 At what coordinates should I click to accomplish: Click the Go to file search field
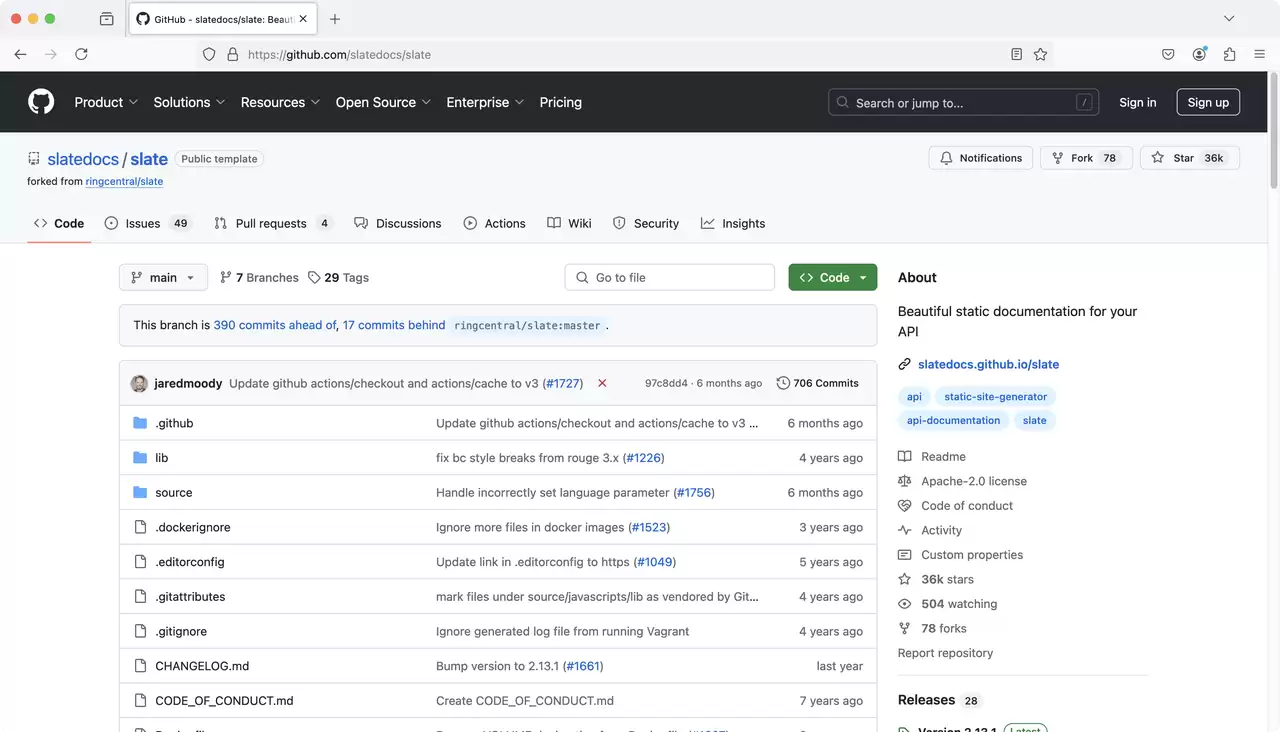670,278
